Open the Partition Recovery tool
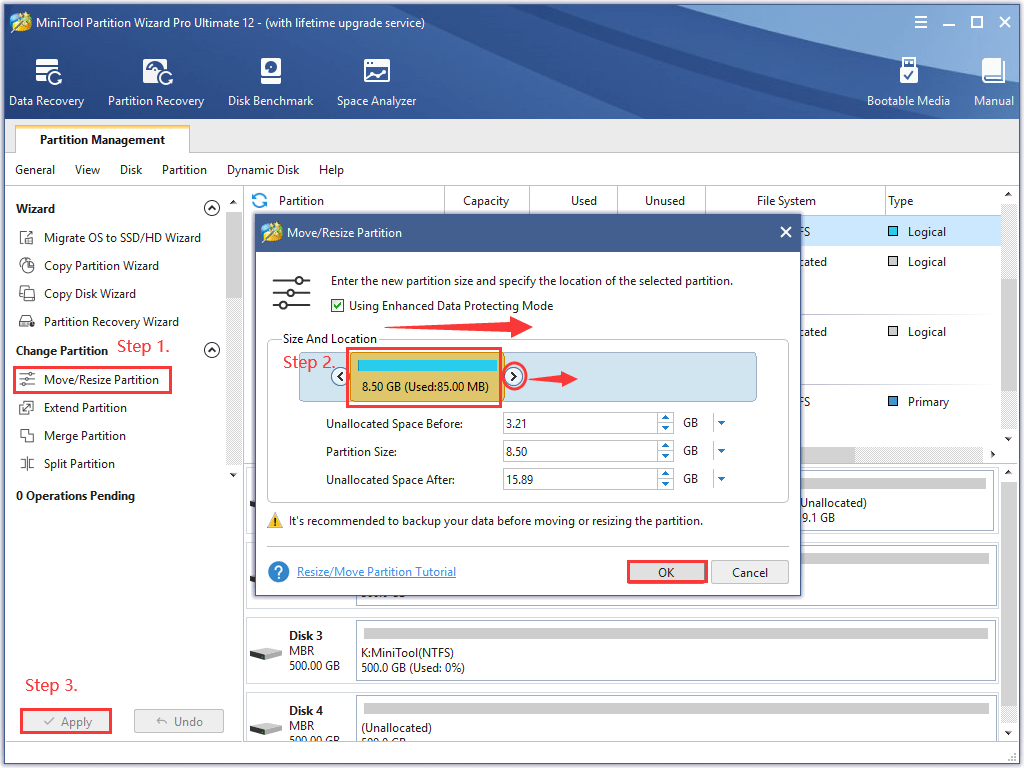 coord(156,80)
